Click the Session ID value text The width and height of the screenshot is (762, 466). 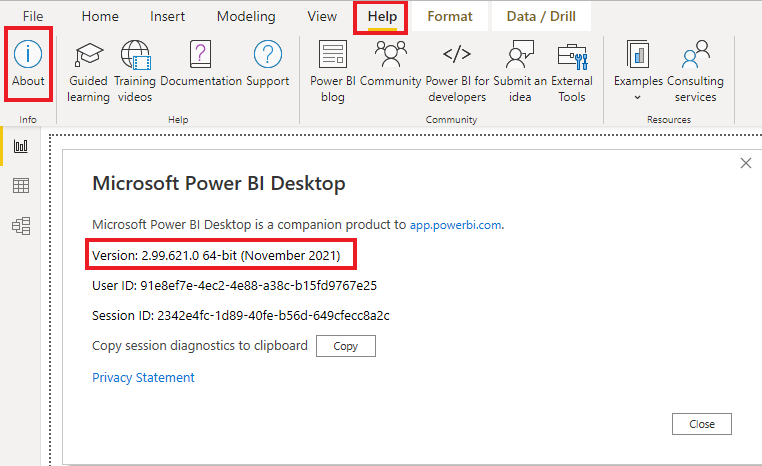[x=273, y=316]
